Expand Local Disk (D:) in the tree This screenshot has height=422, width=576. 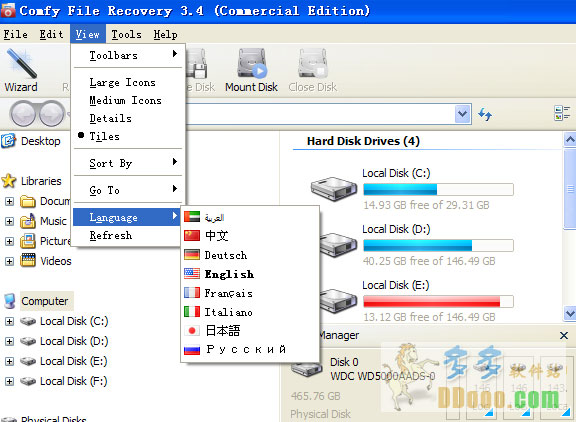[x=10, y=341]
